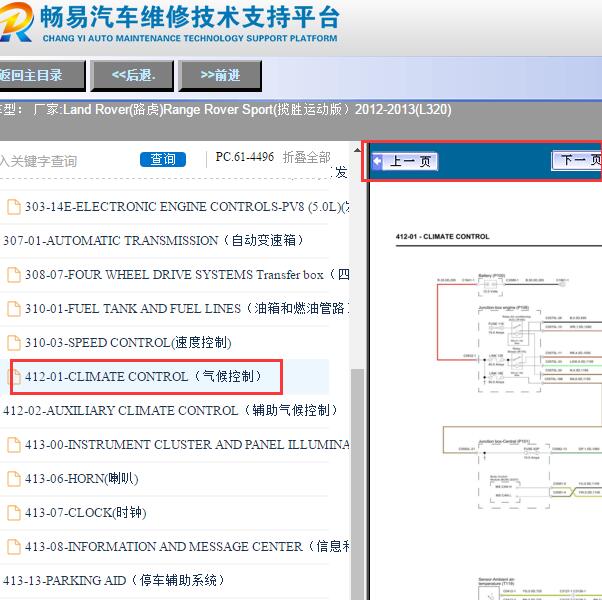
Task: Focus the keyword search input field
Action: (x=65, y=161)
